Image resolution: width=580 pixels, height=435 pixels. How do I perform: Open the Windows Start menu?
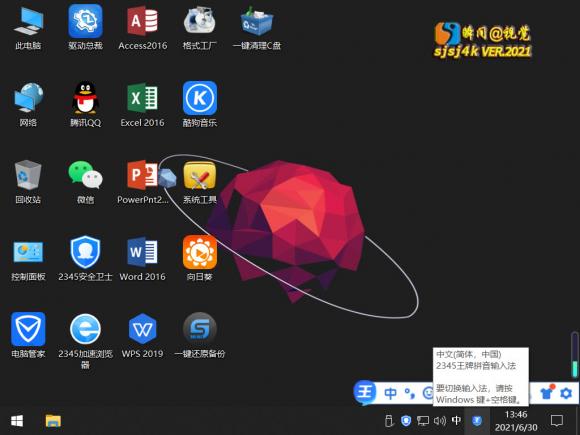pyautogui.click(x=17, y=421)
